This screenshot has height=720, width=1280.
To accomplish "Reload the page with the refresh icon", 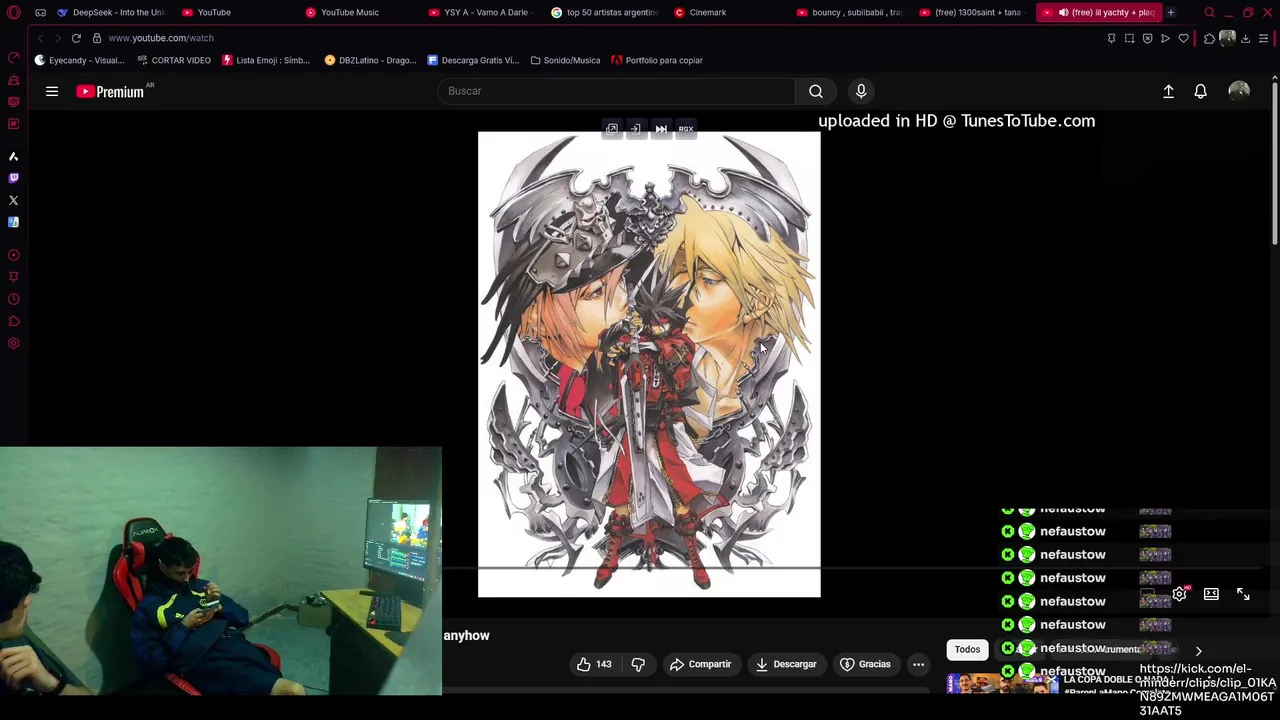I will point(76,38).
